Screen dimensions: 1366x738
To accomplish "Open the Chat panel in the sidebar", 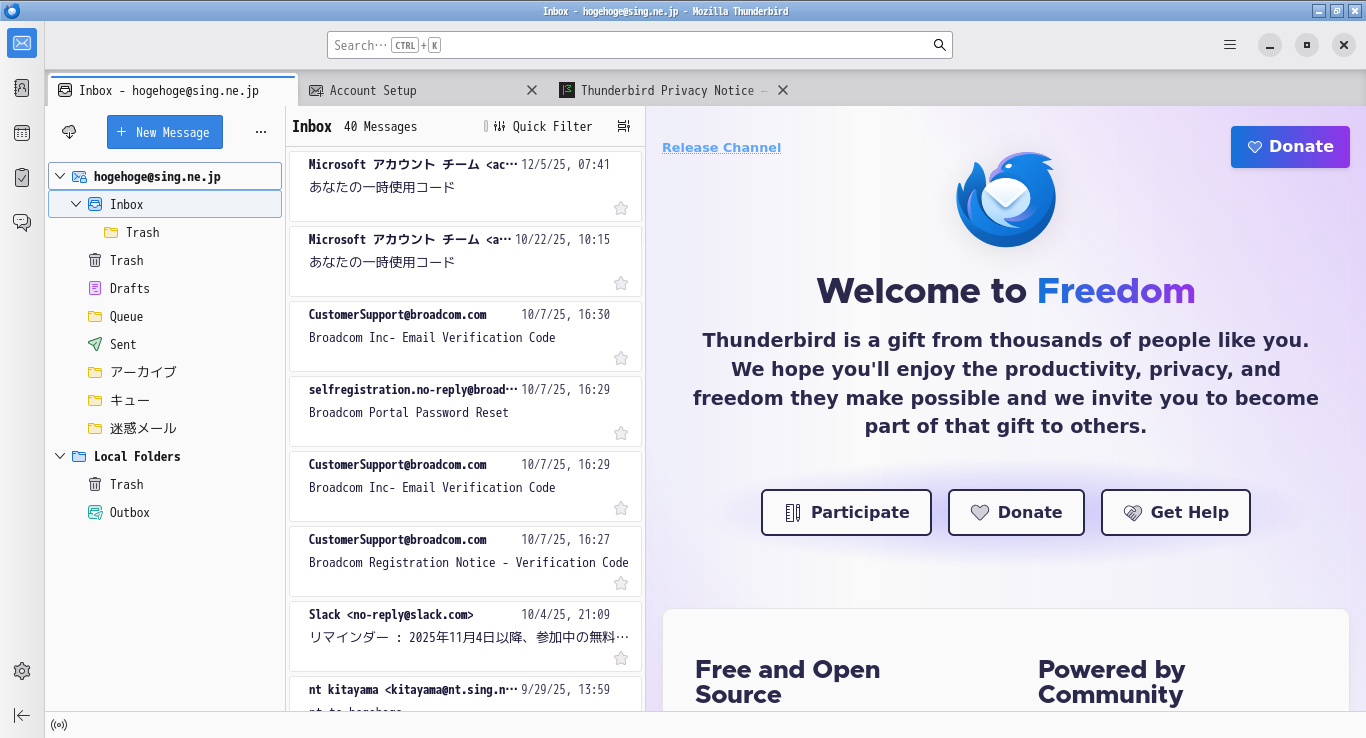I will [x=22, y=222].
